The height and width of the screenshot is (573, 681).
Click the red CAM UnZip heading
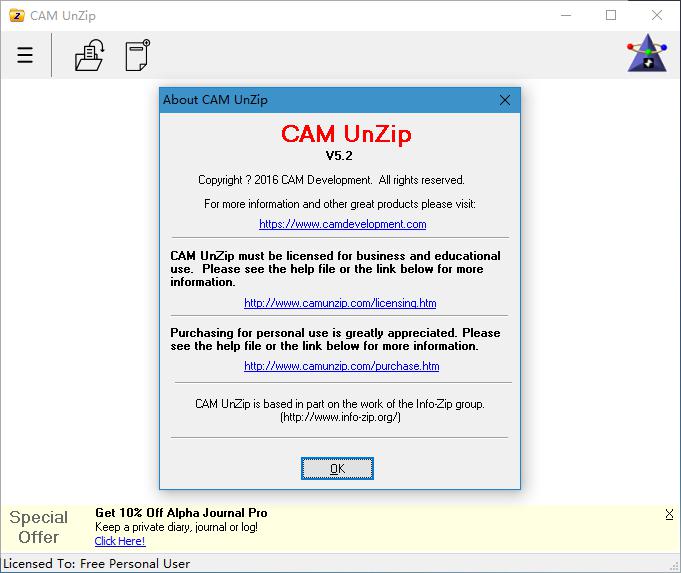point(346,133)
